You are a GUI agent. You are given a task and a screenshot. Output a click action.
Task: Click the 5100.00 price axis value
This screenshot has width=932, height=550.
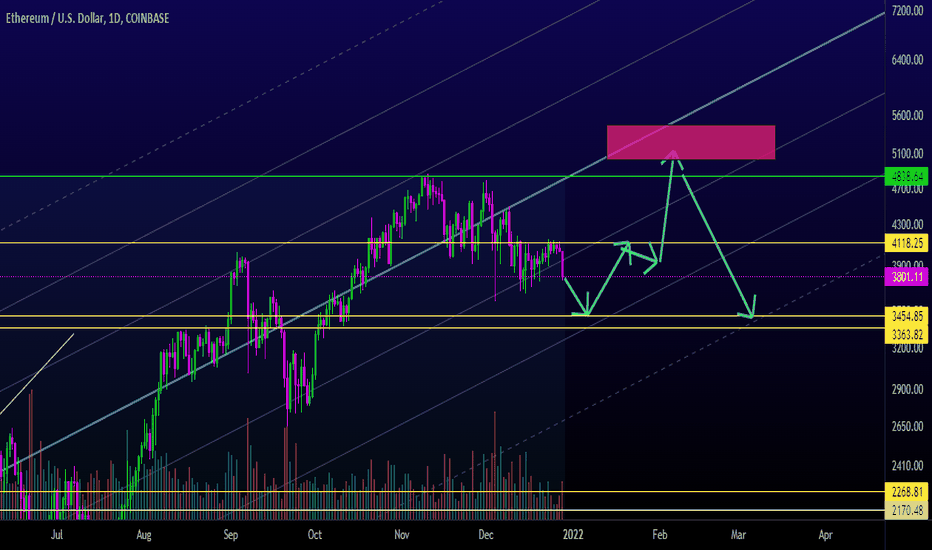point(907,154)
